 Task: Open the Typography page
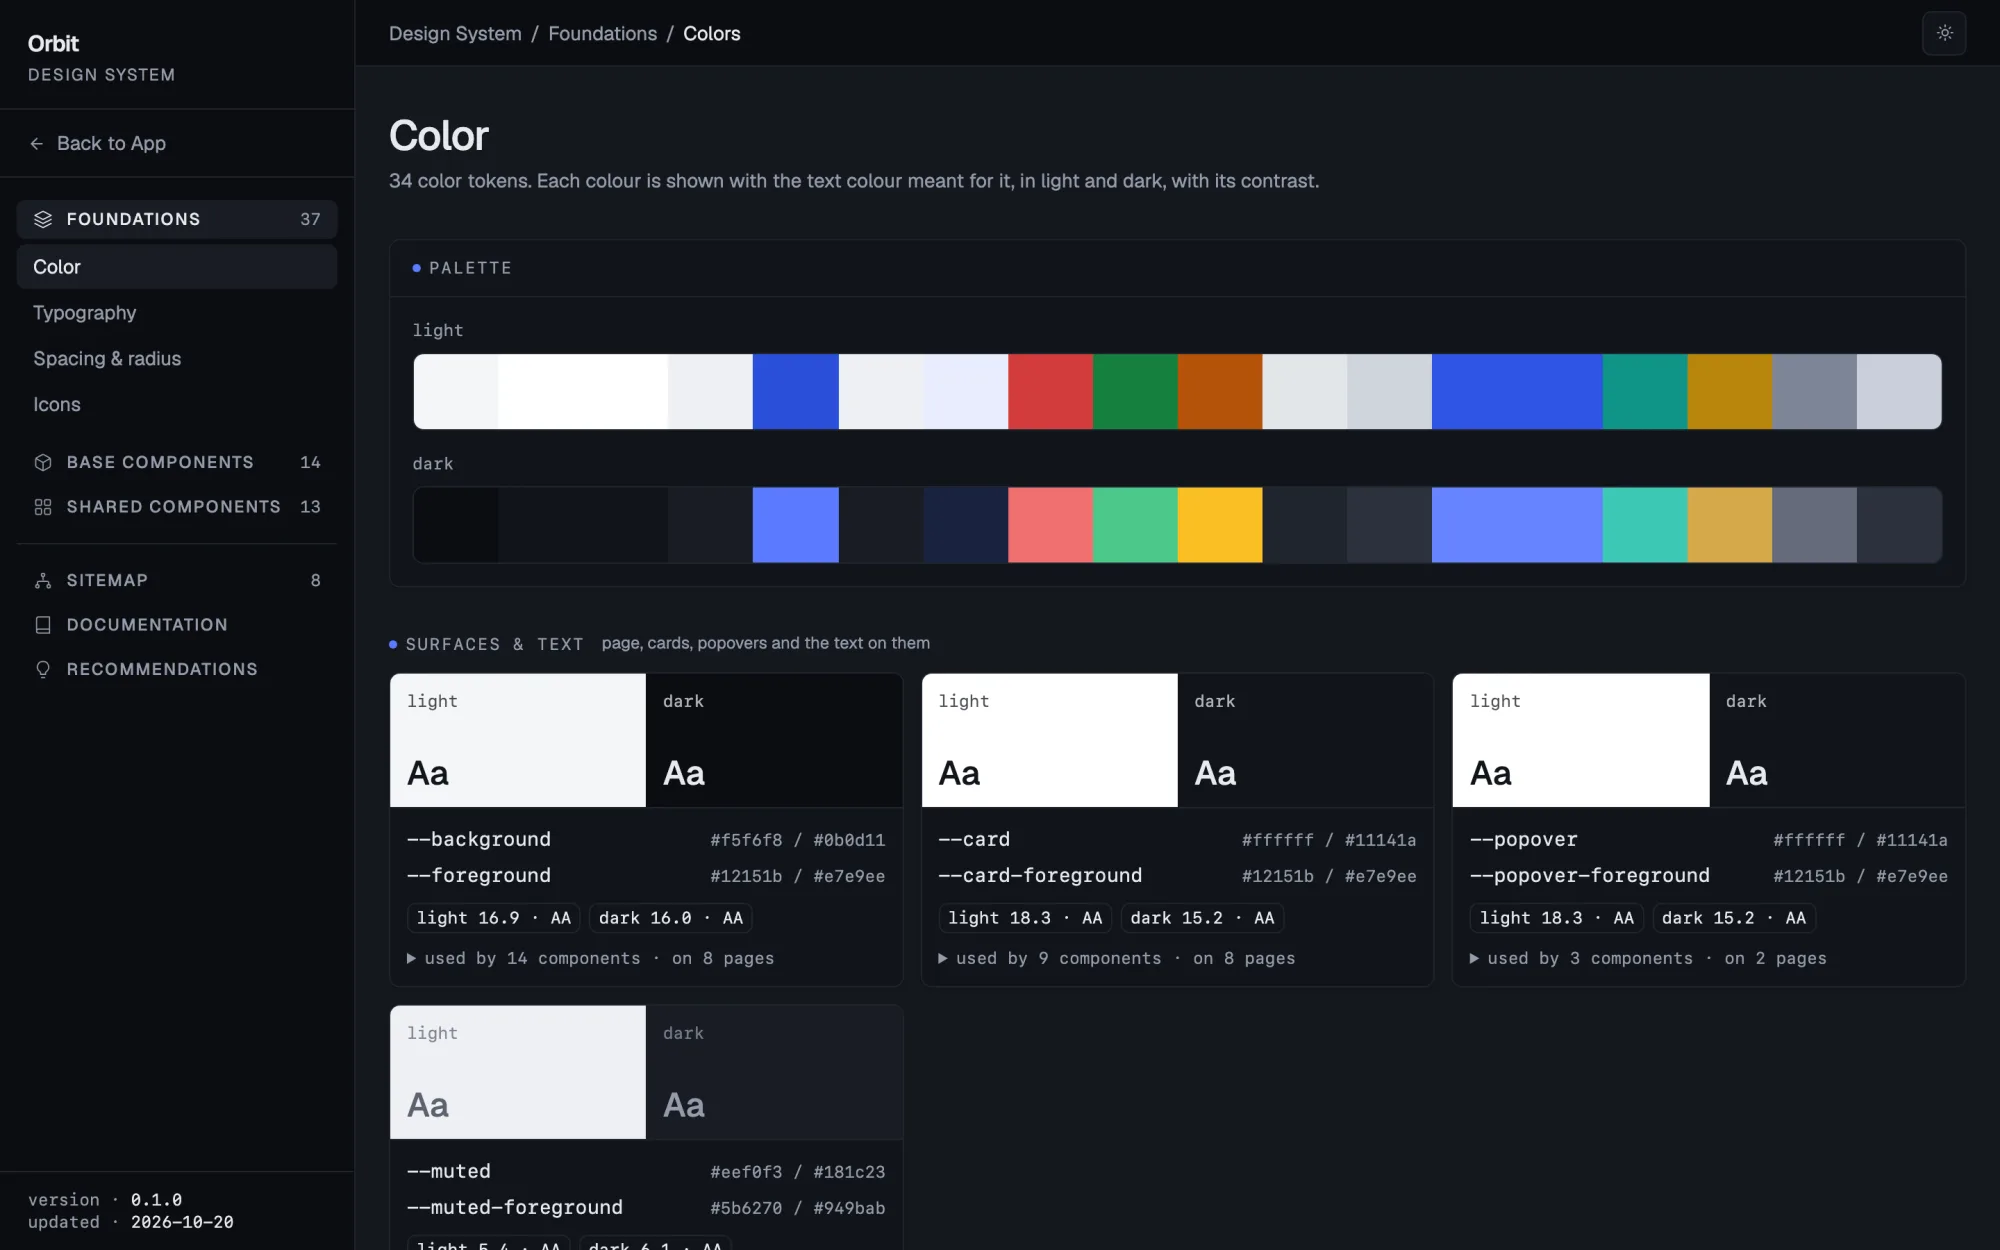coord(177,313)
